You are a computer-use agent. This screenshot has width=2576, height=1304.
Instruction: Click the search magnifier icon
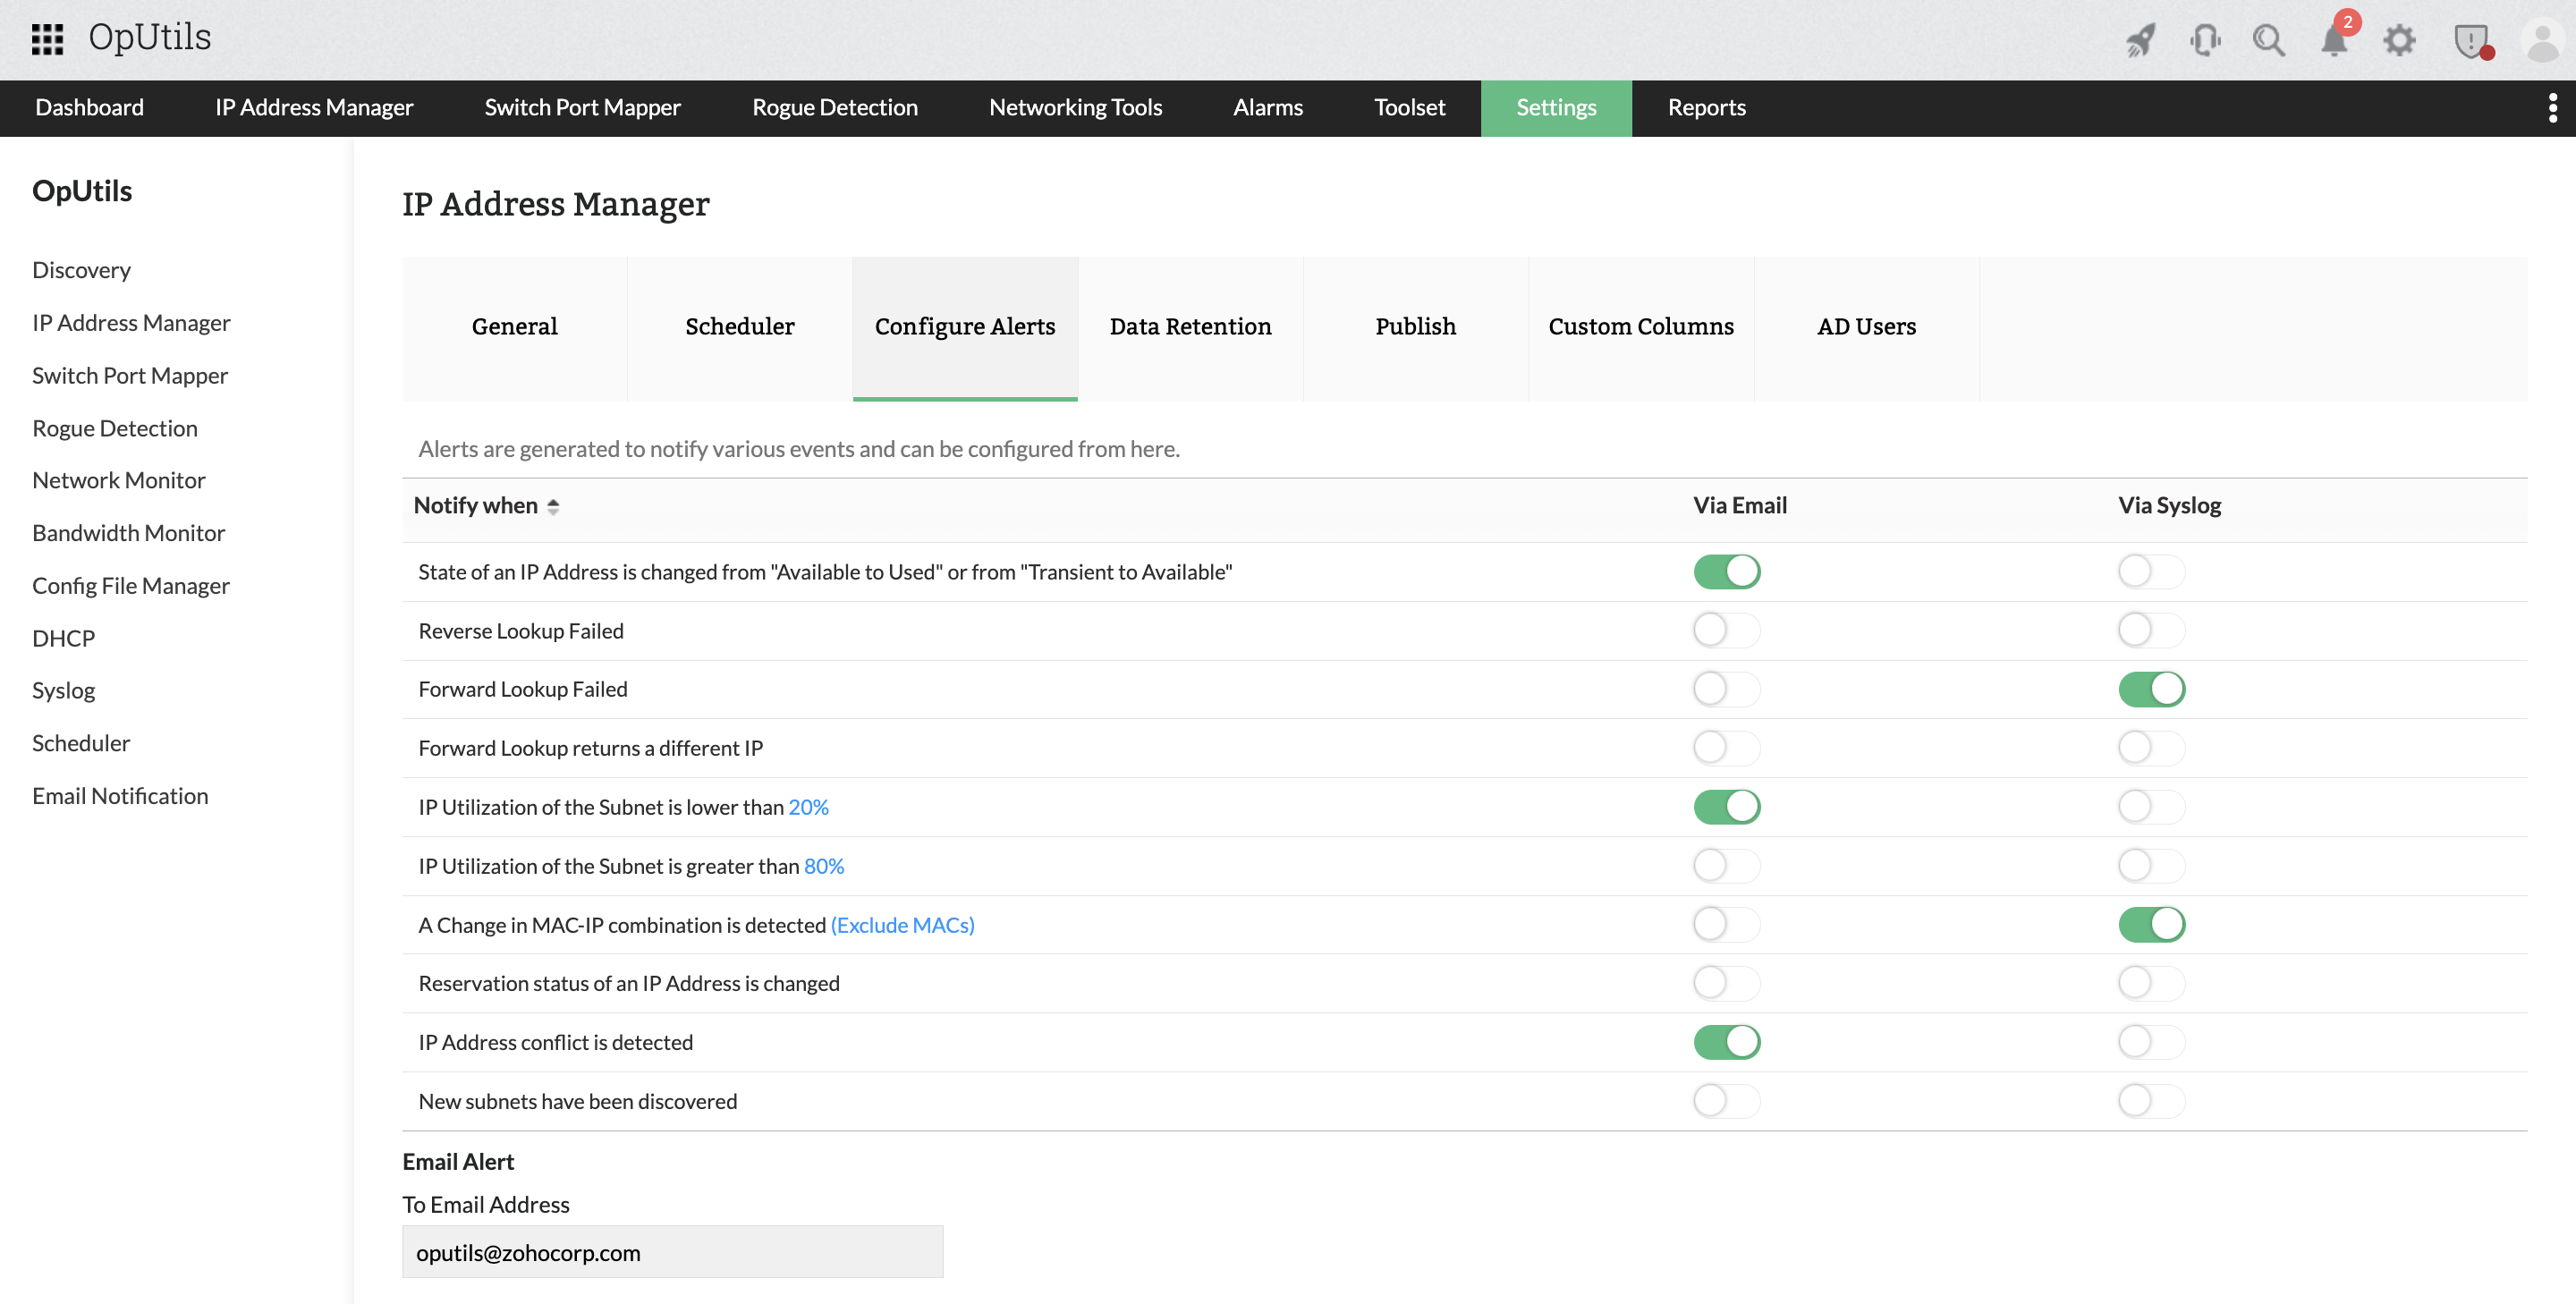click(2268, 40)
